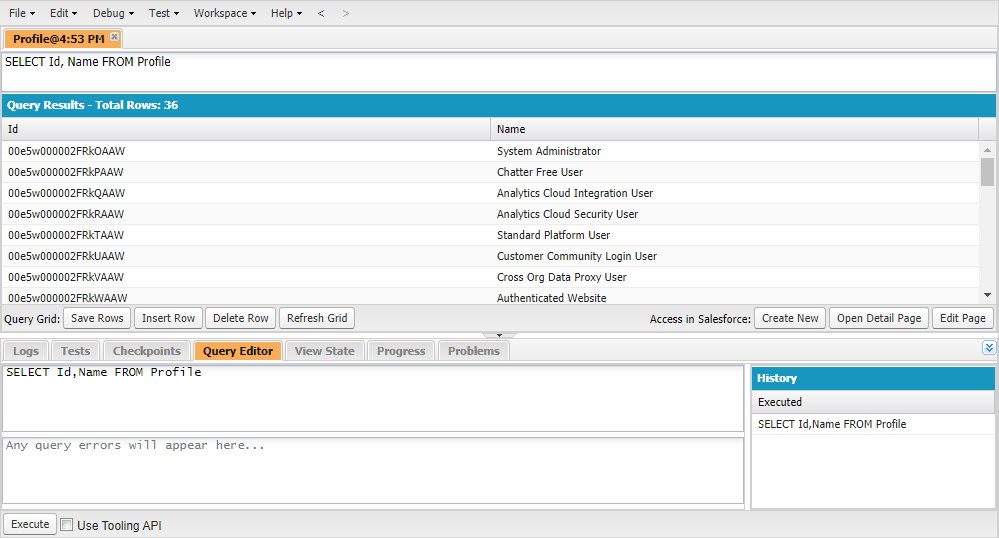Click Open Detail Page button
Screen dimensions: 999x538
click(878, 318)
